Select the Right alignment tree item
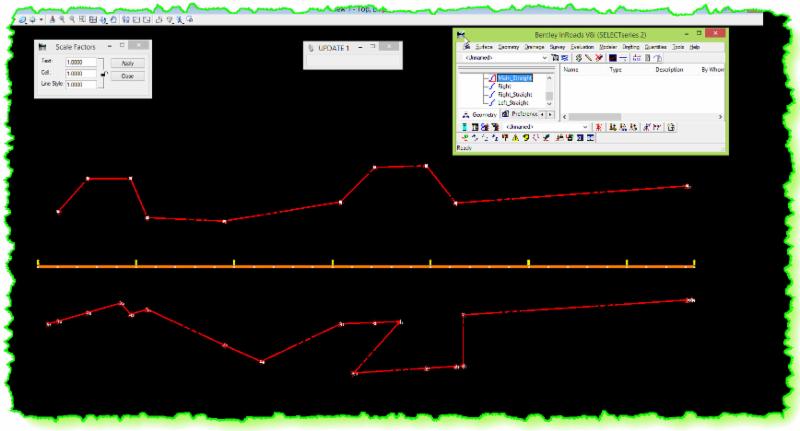The height and width of the screenshot is (431, 800). click(x=504, y=86)
